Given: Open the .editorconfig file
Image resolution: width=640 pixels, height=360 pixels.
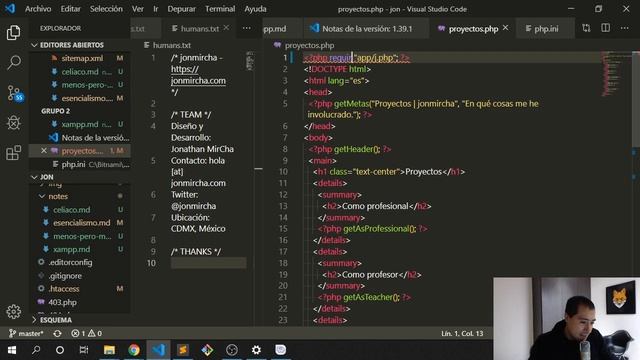Looking at the screenshot, I should (x=70, y=262).
